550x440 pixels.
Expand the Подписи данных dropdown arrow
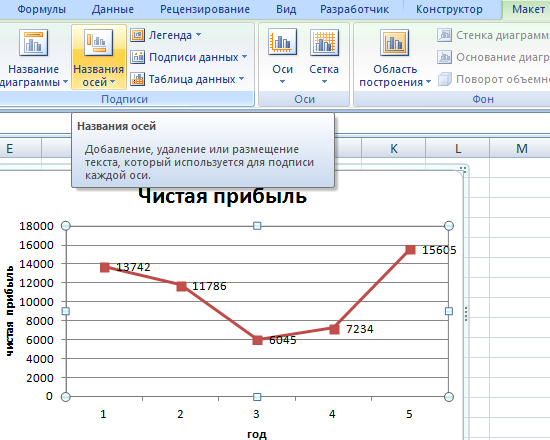[244, 56]
